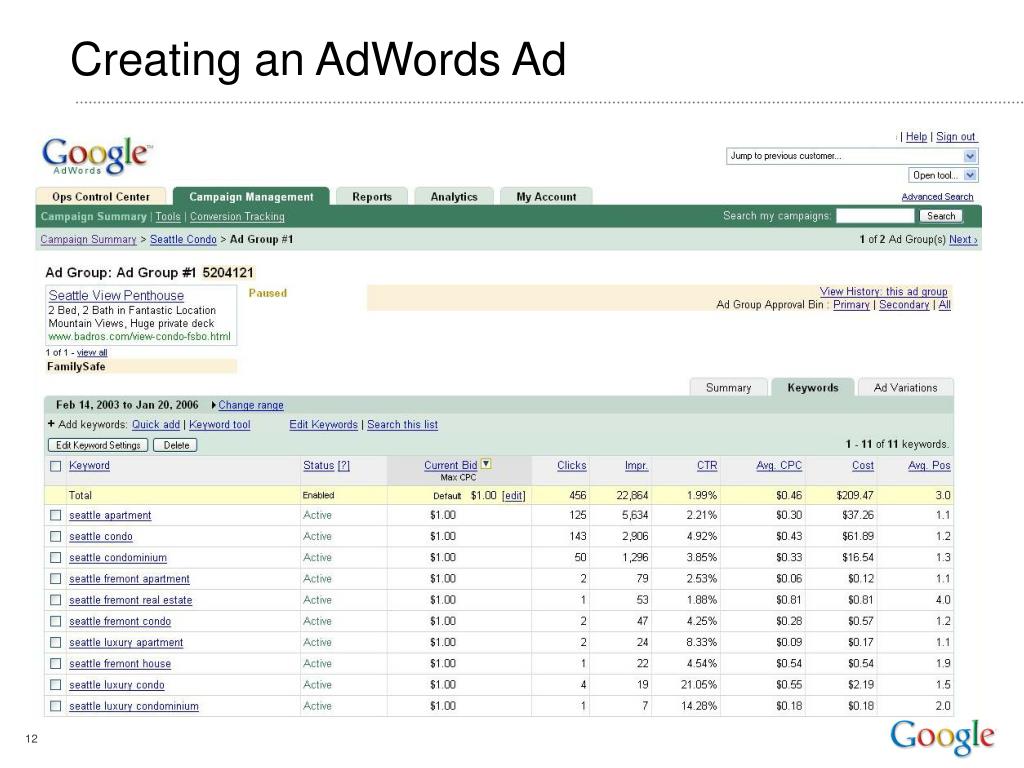
Task: Click the Edit Keywords link
Action: (323, 424)
